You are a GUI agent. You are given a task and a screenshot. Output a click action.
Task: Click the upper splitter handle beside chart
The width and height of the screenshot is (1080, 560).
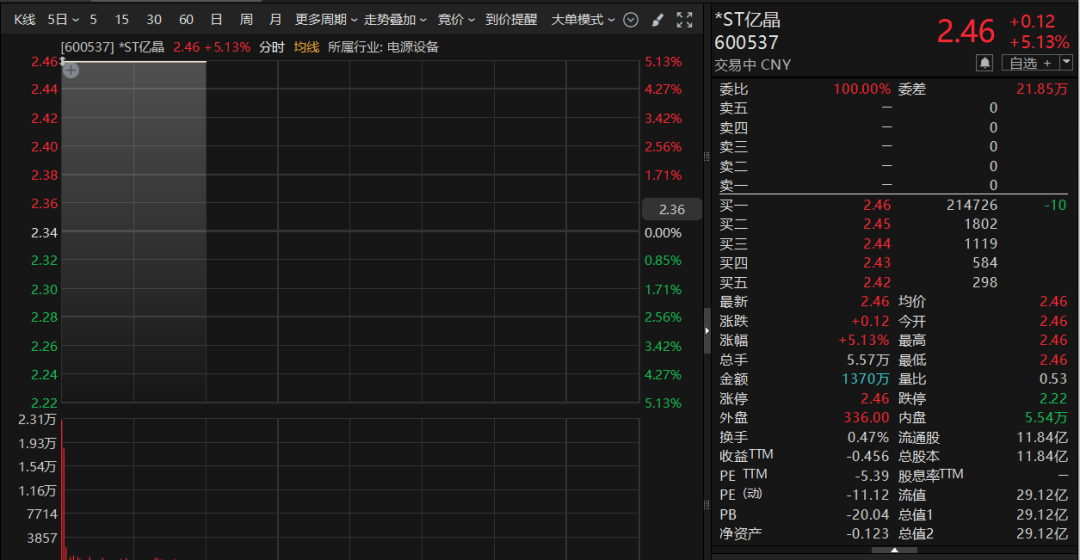[x=707, y=156]
